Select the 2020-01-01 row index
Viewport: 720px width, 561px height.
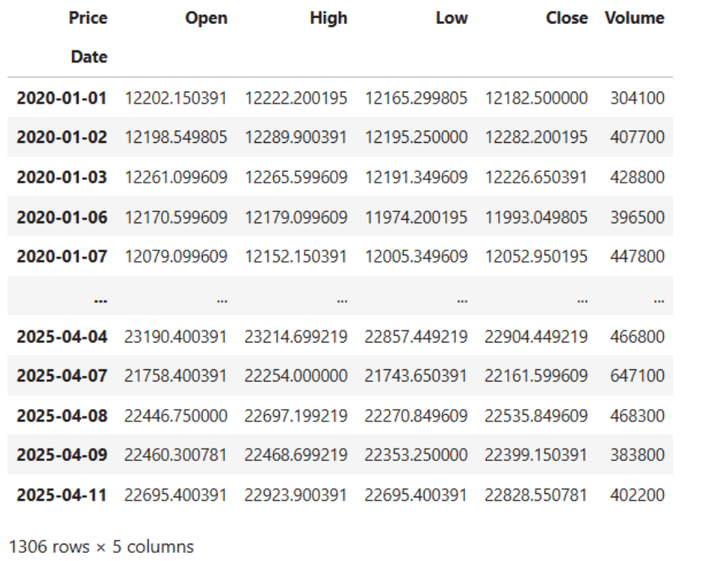[62, 98]
